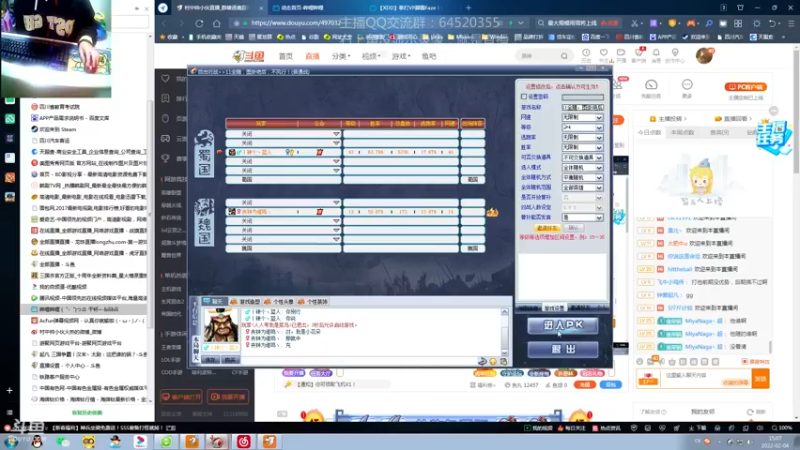The width and height of the screenshot is (800, 450).
Task: Click the PC客户端 button on Douyu
Action: click(x=746, y=87)
